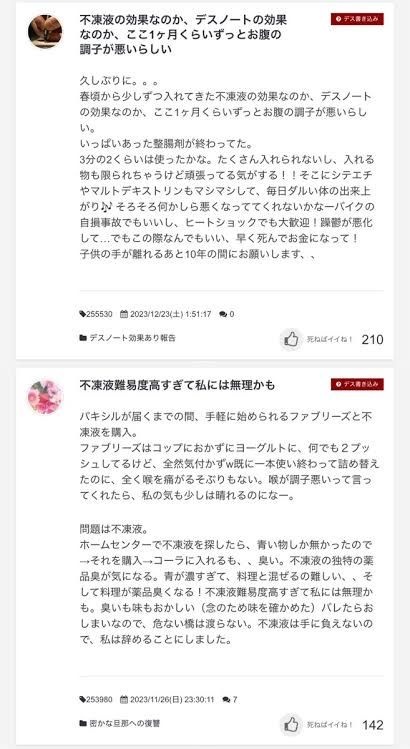The height and width of the screenshot is (749, 410).
Task: Open the first post's bold title
Action: [x=183, y=35]
